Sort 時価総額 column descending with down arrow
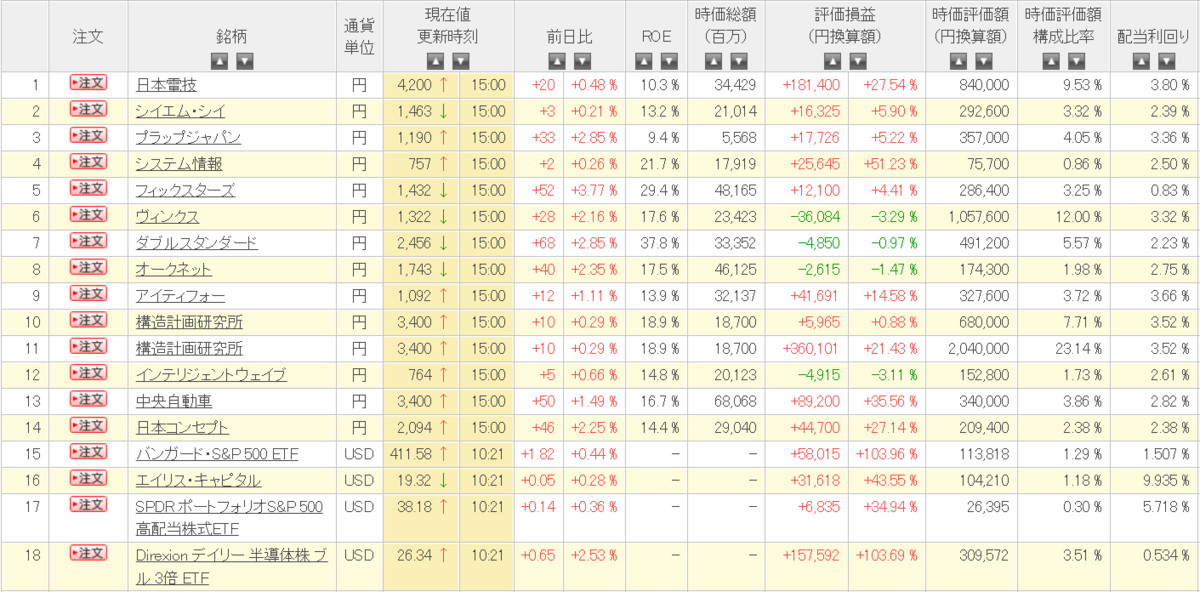Screen dimensions: 1200x592 click(738, 61)
